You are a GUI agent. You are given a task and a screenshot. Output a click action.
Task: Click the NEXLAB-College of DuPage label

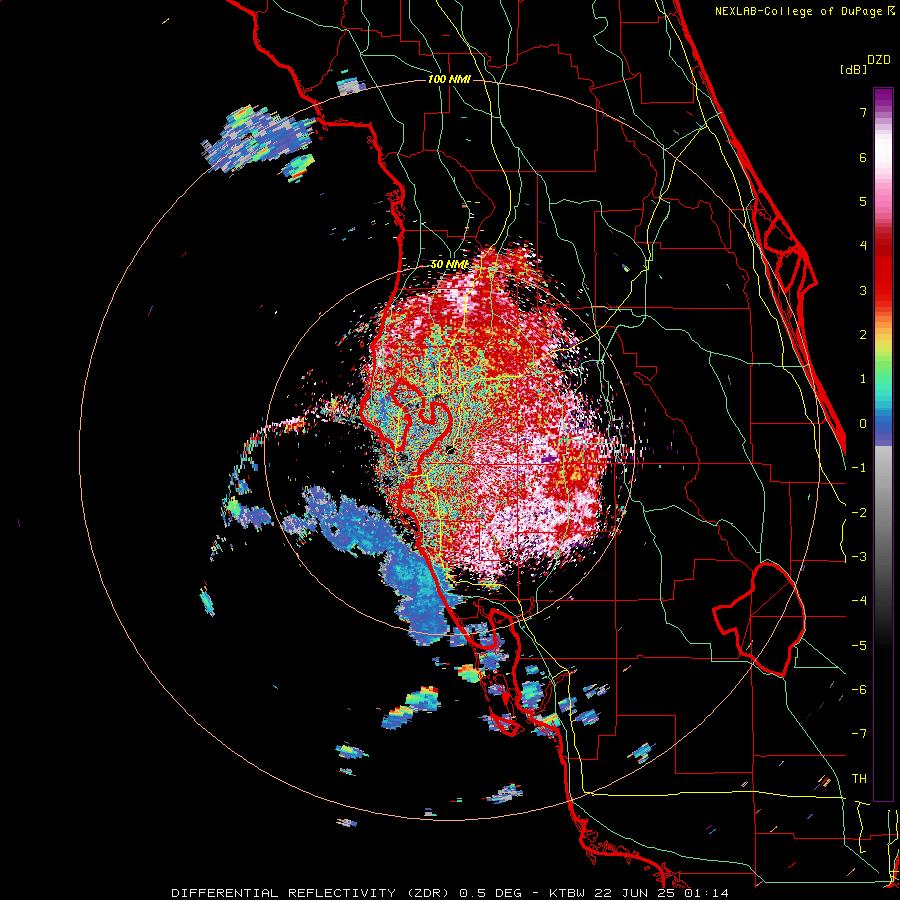pos(798,11)
